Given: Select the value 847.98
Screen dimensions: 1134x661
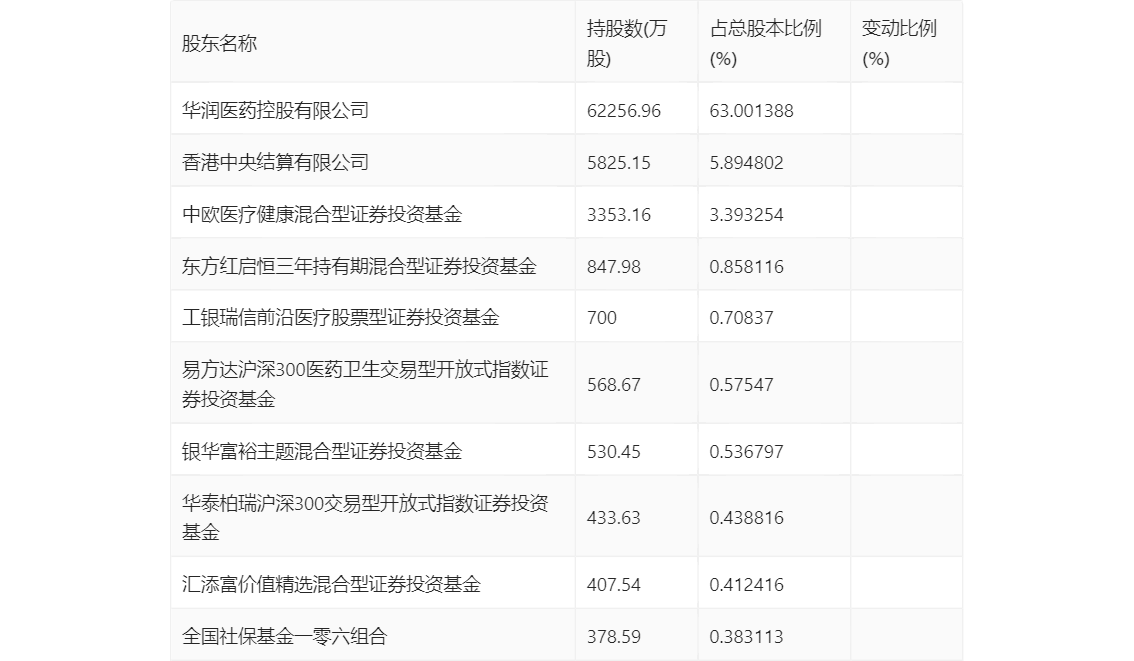Looking at the screenshot, I should [x=614, y=267].
